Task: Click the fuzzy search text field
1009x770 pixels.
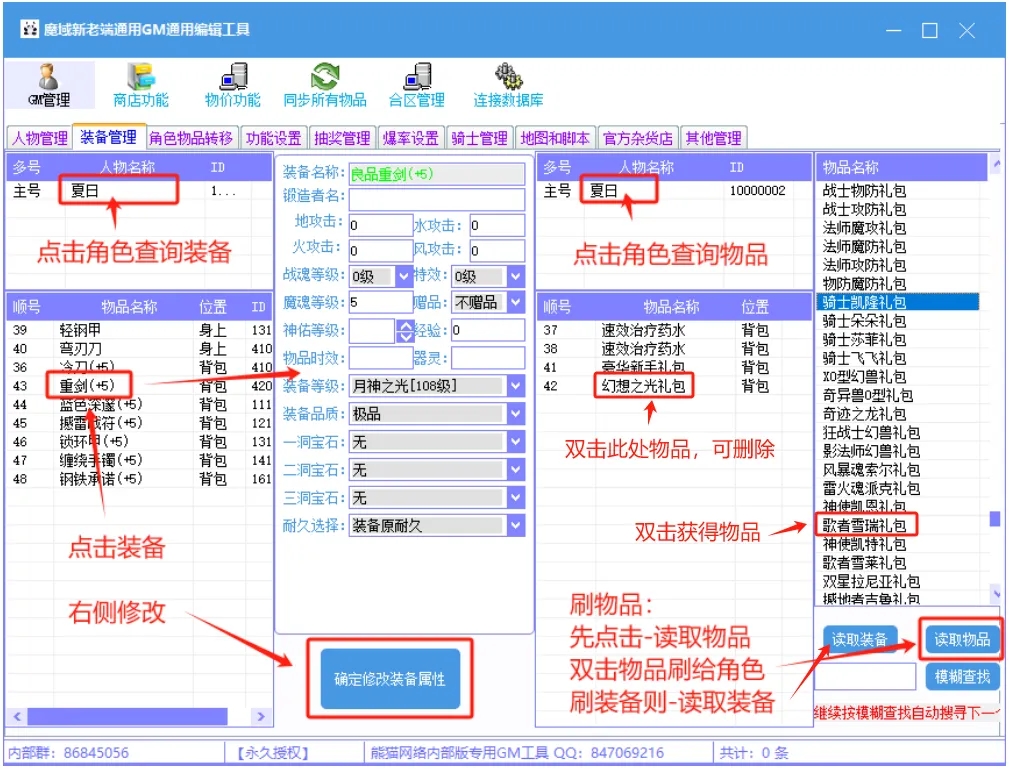Action: click(x=866, y=677)
